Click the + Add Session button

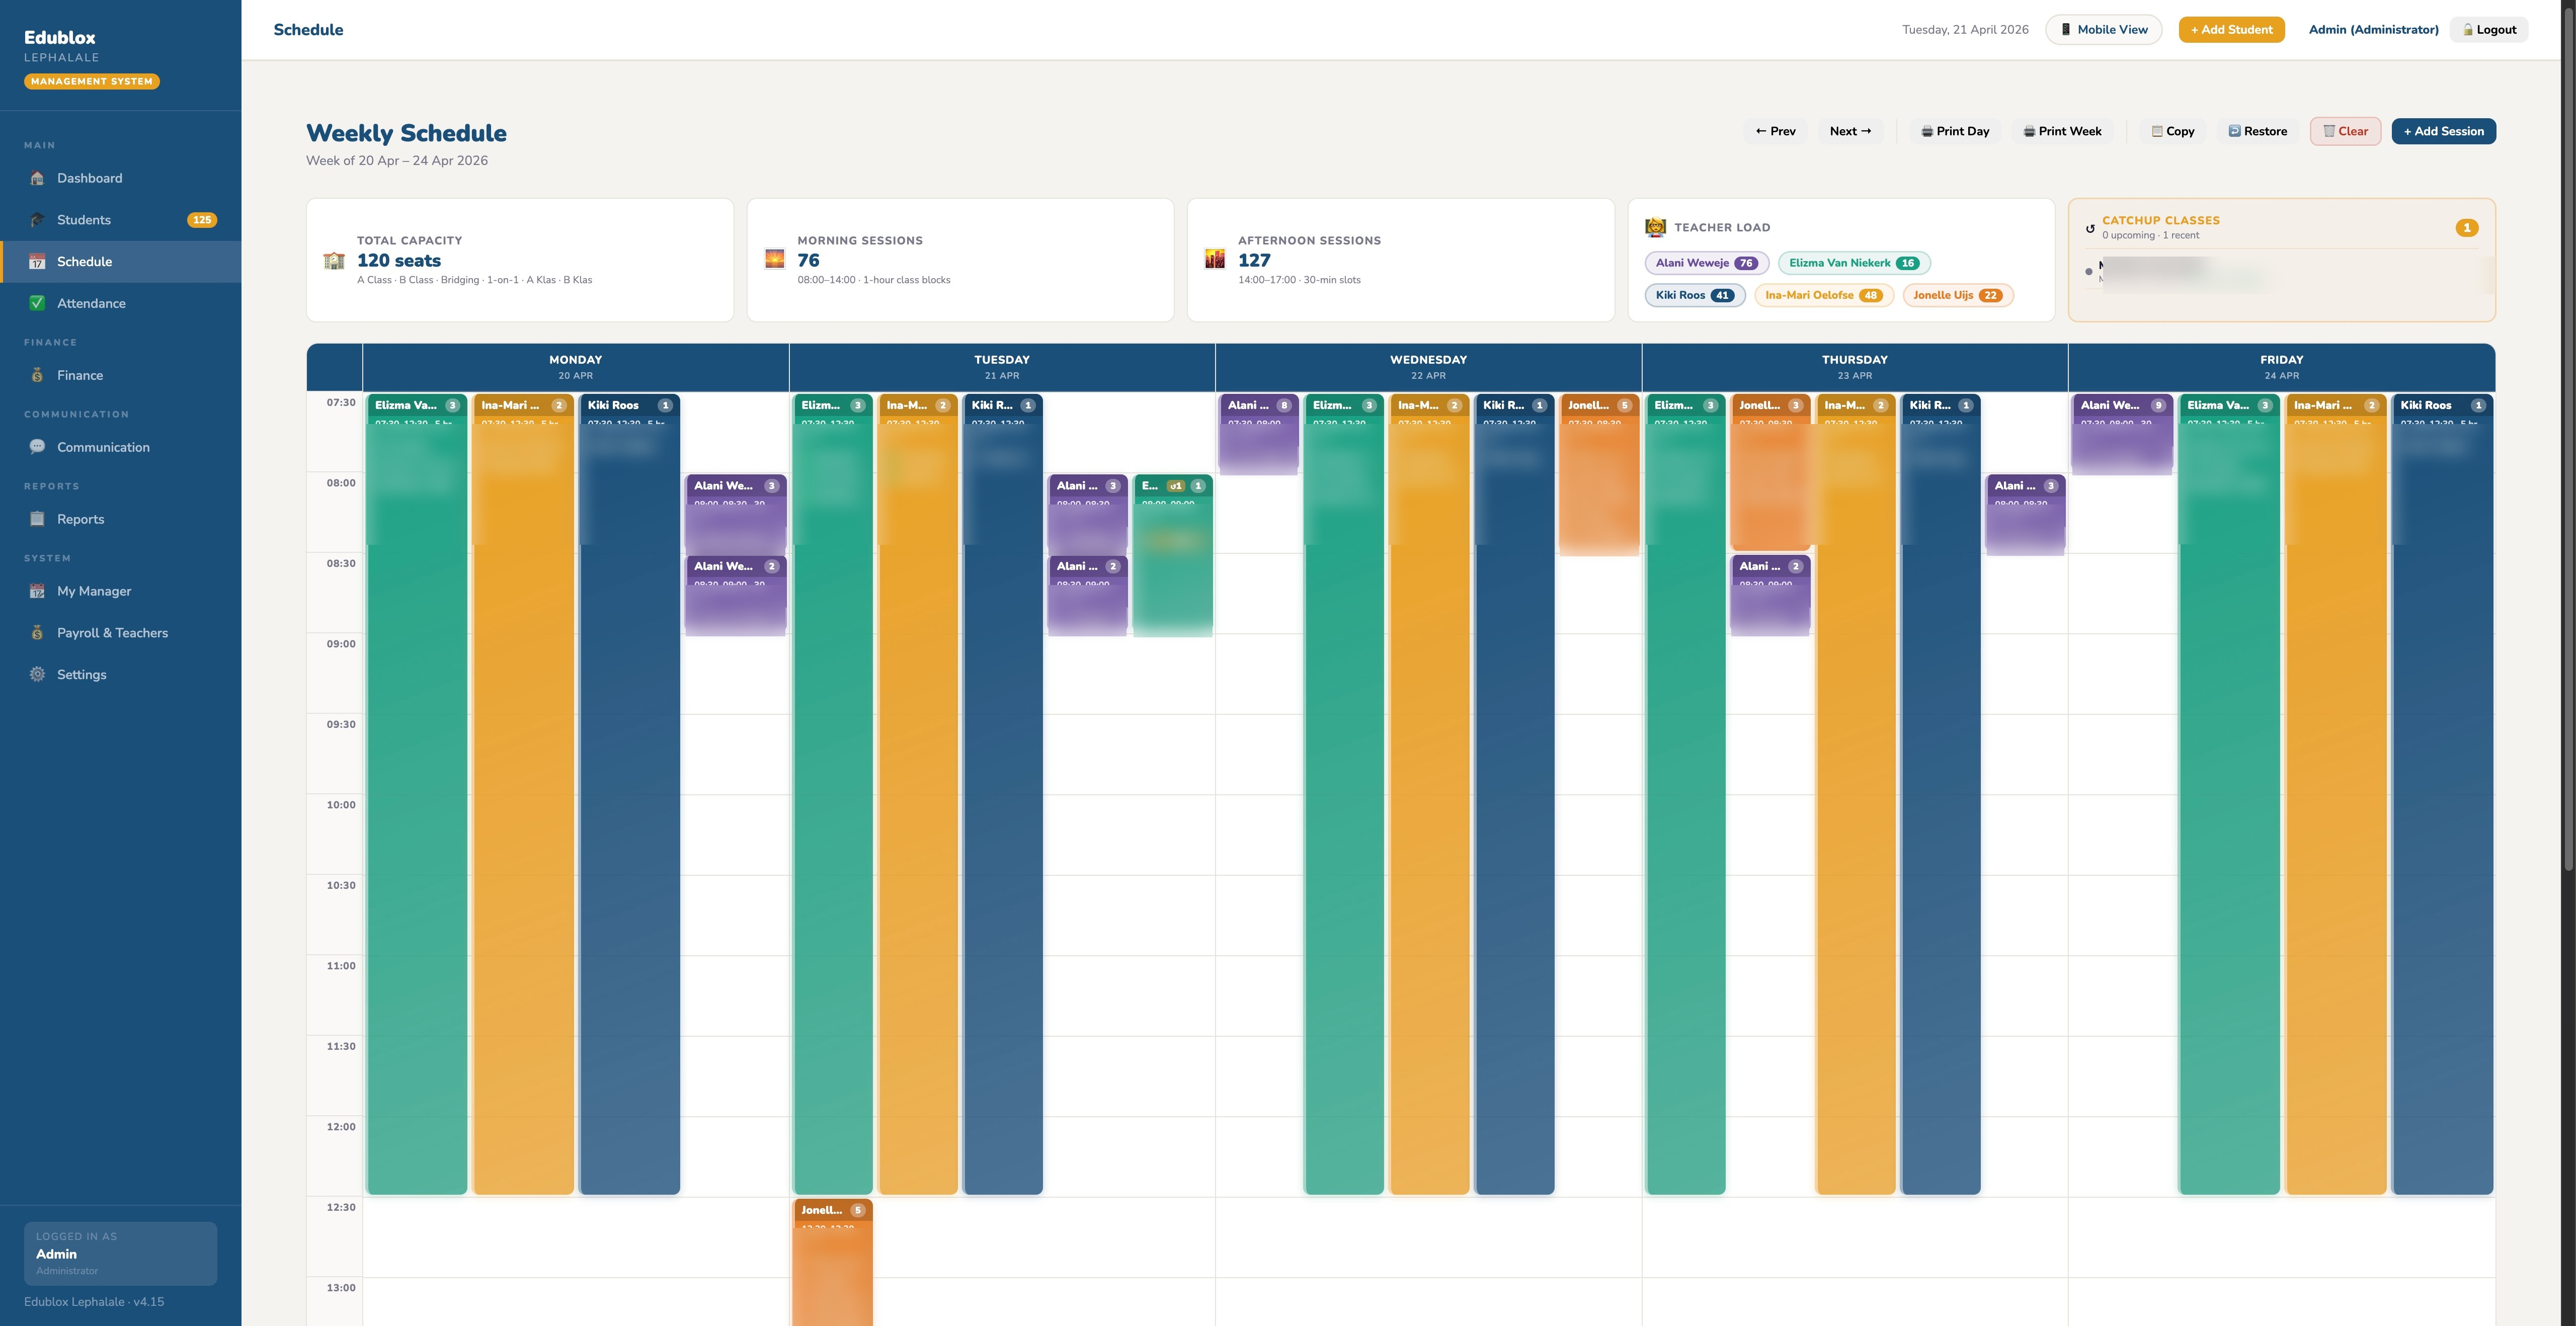[2443, 131]
